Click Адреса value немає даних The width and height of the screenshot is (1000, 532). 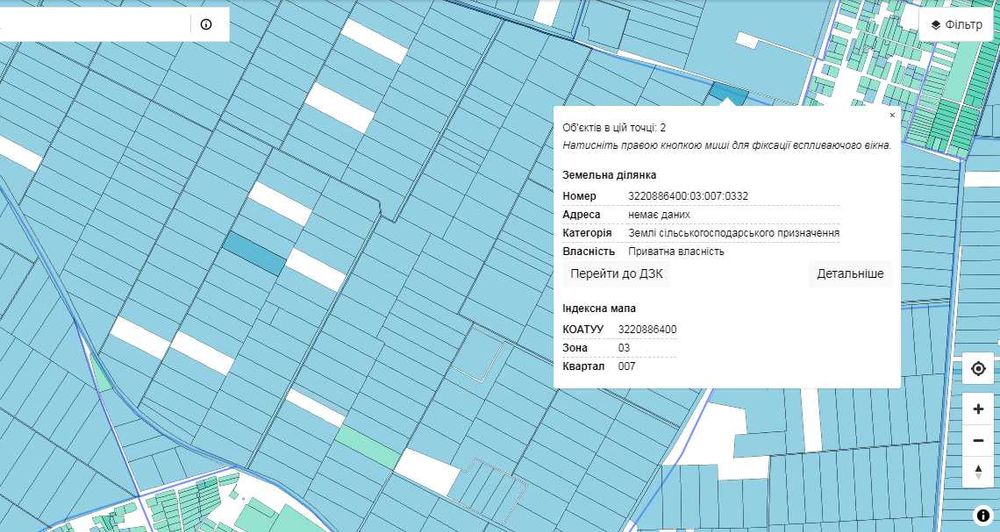tap(659, 215)
